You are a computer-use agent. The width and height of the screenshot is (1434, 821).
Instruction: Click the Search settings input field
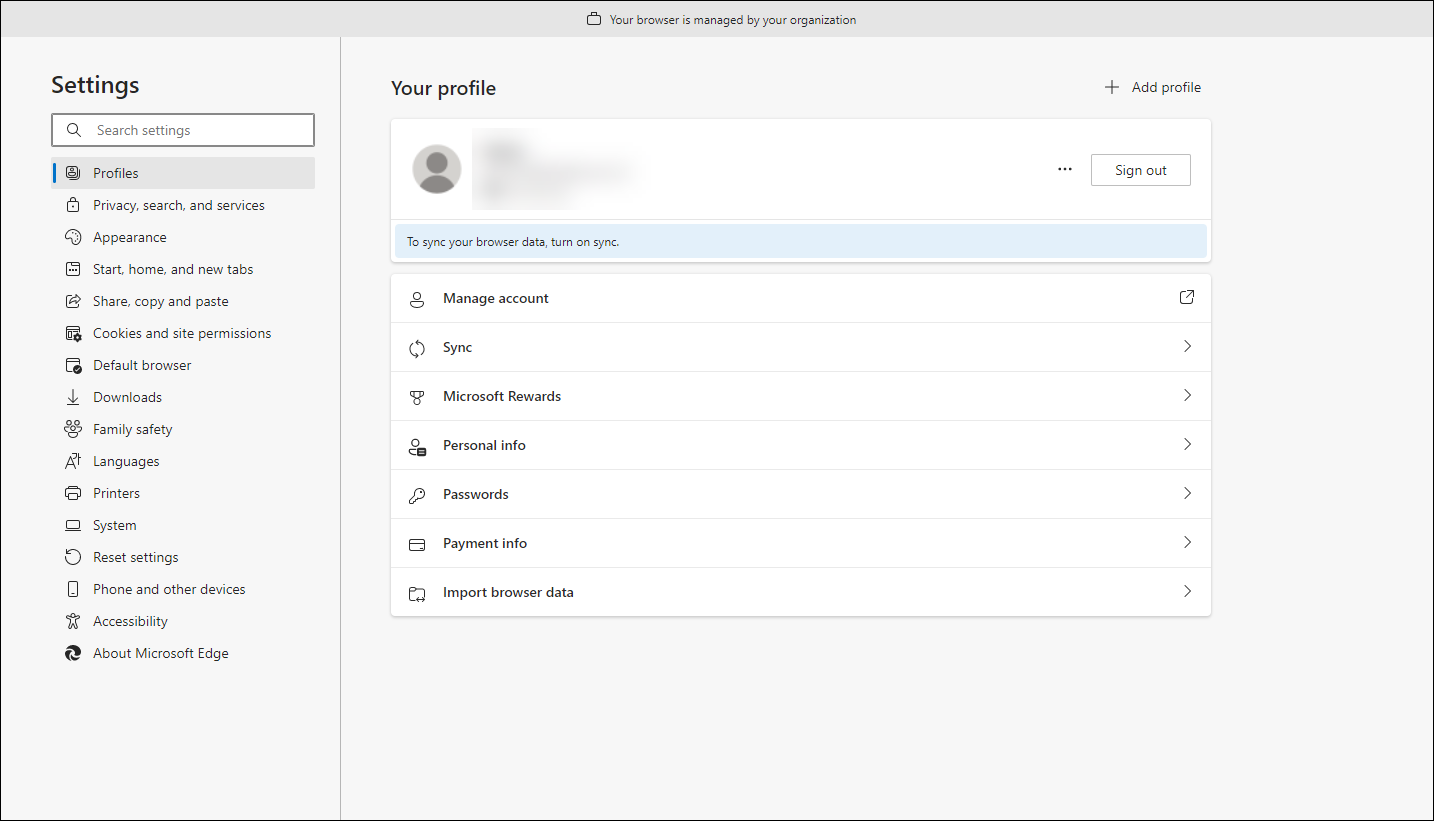[x=183, y=130]
